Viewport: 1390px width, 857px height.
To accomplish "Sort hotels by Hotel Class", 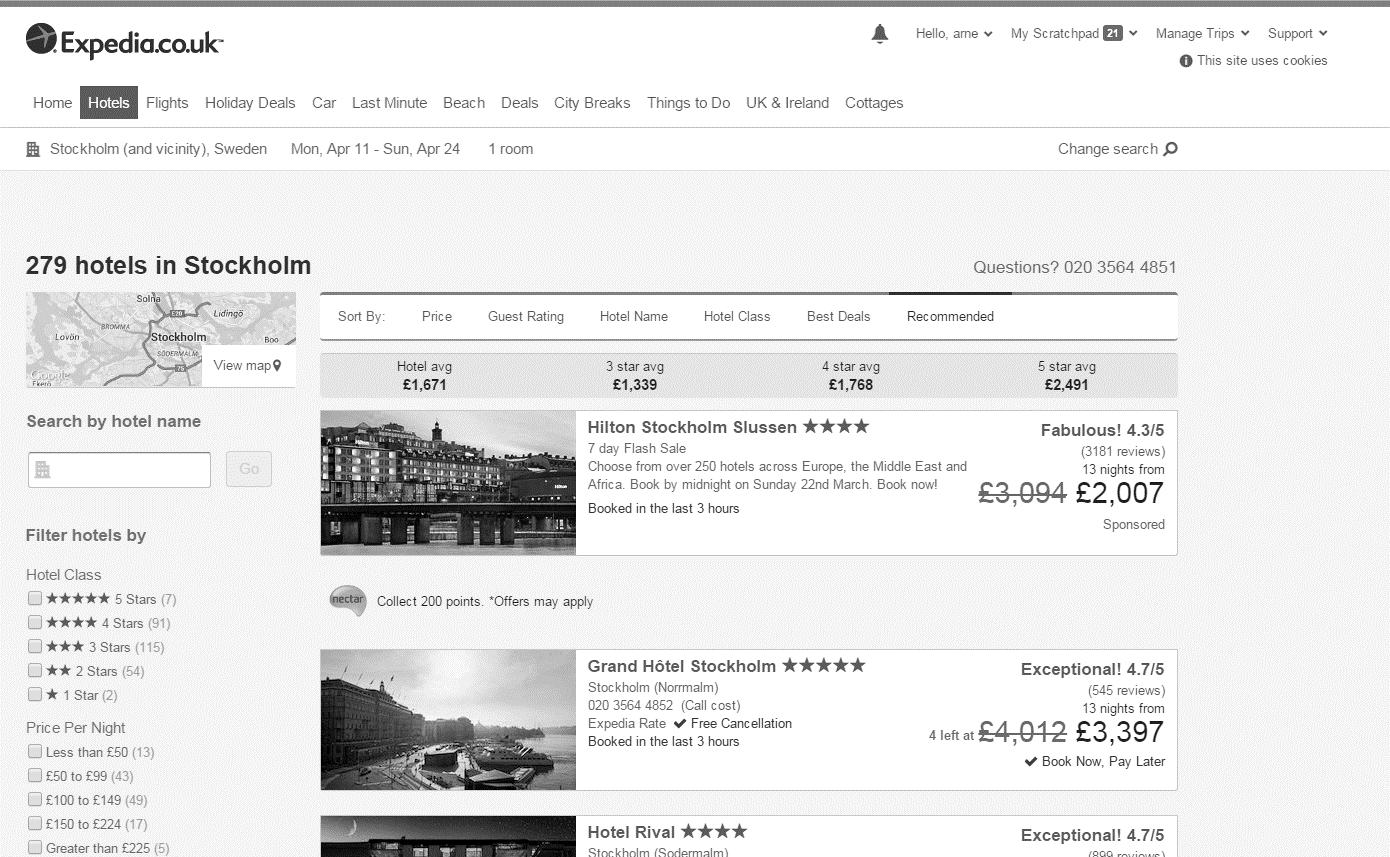I will [737, 317].
